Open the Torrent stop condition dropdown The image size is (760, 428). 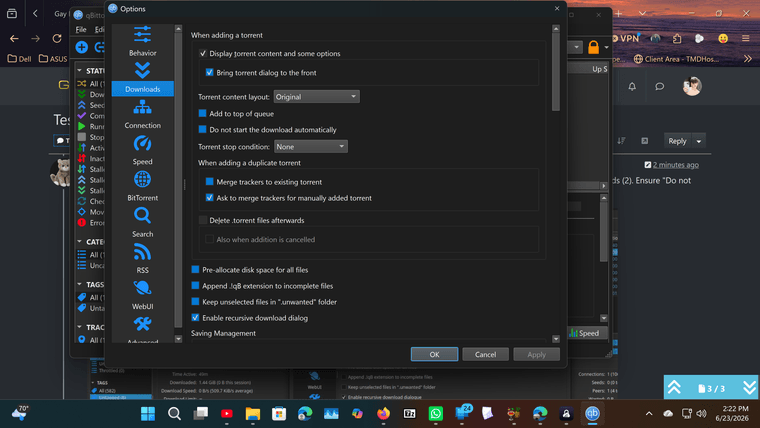pos(311,146)
